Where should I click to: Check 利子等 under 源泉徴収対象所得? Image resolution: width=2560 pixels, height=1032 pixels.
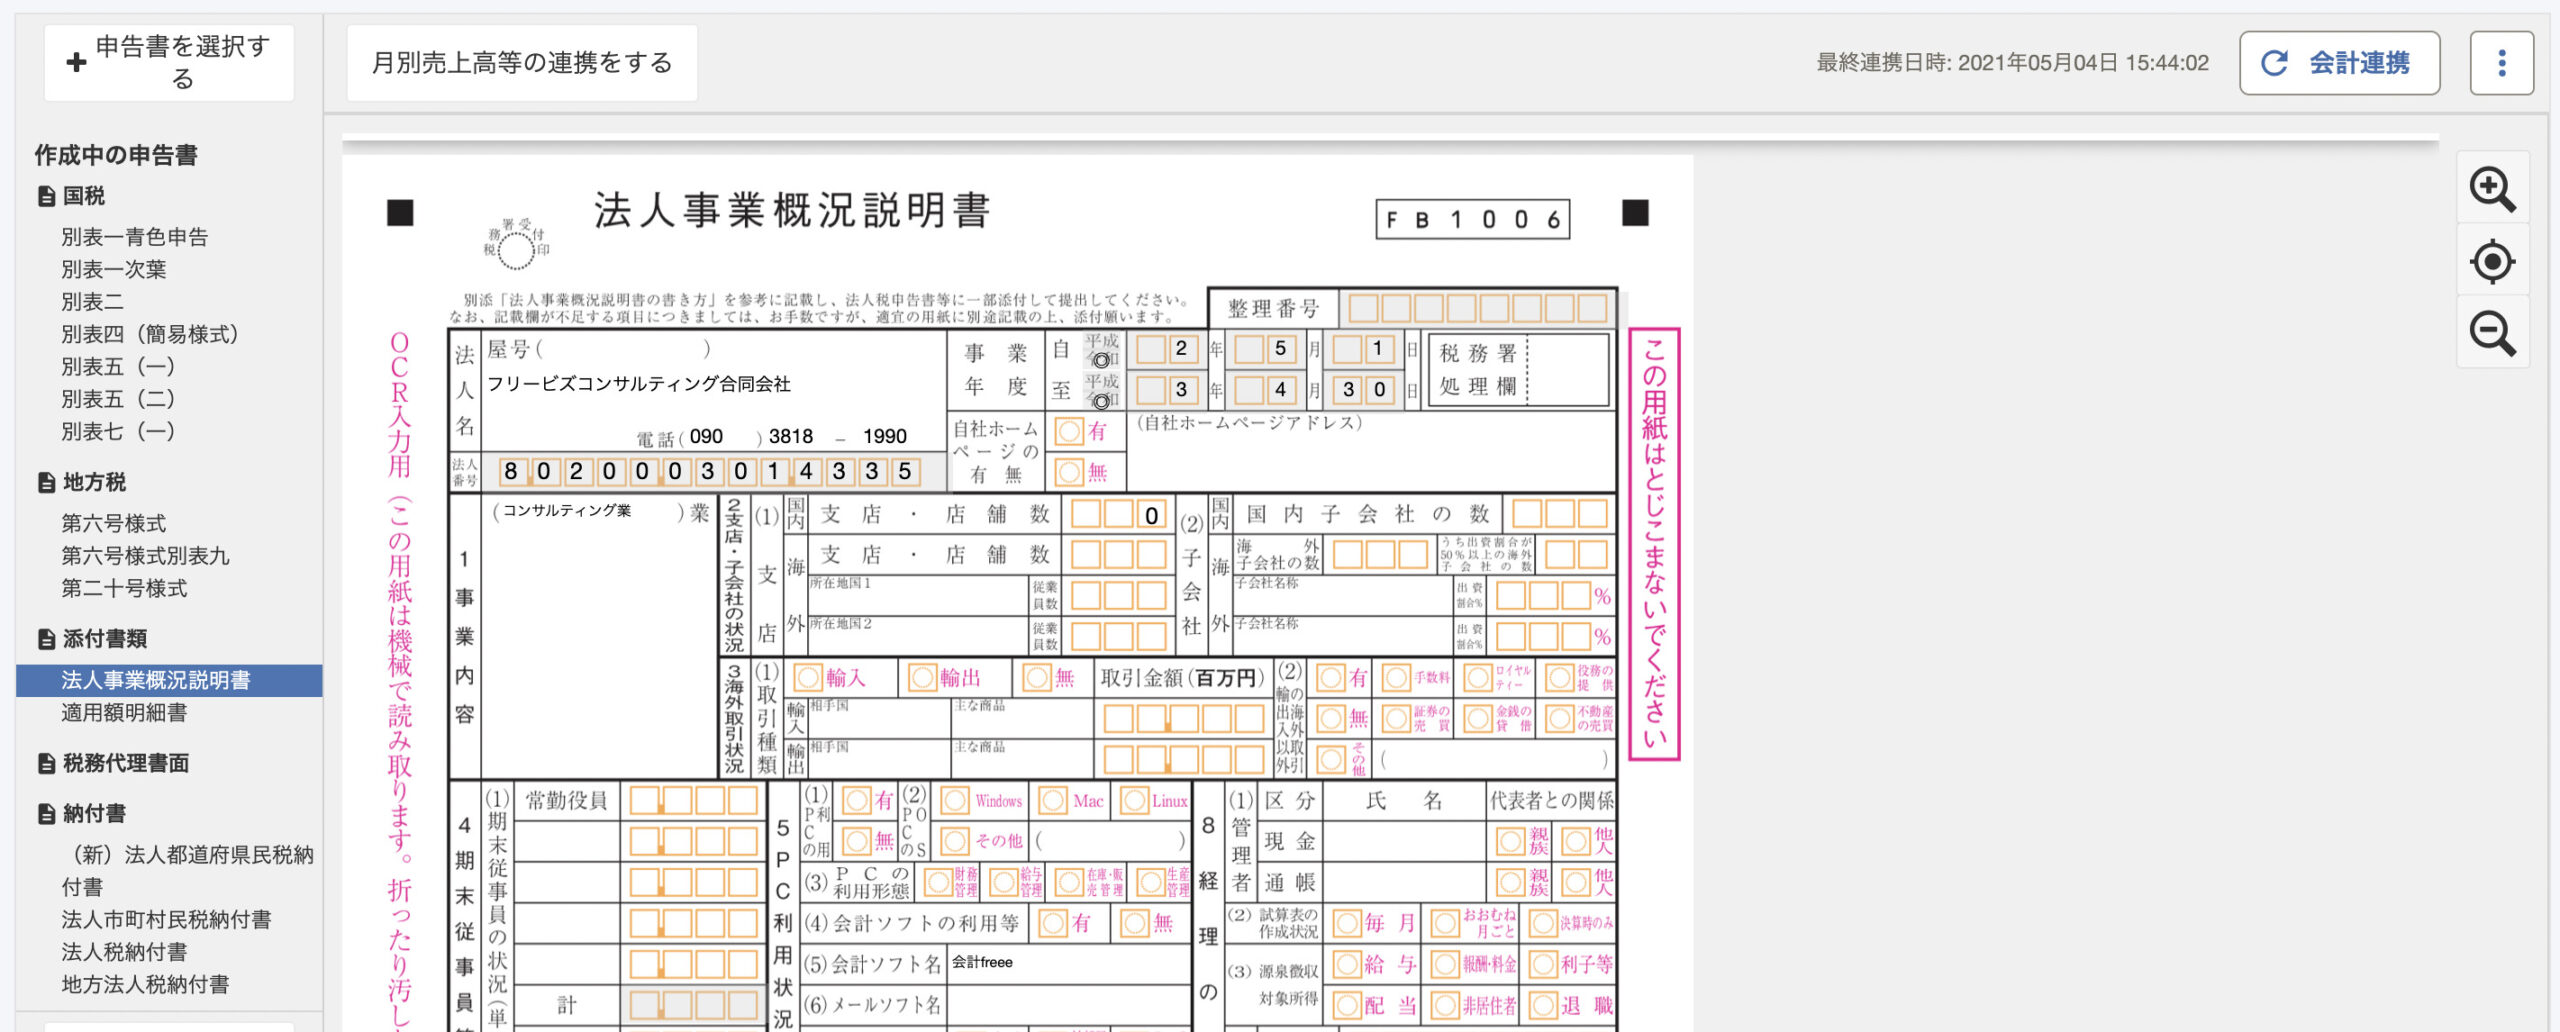pos(1543,964)
